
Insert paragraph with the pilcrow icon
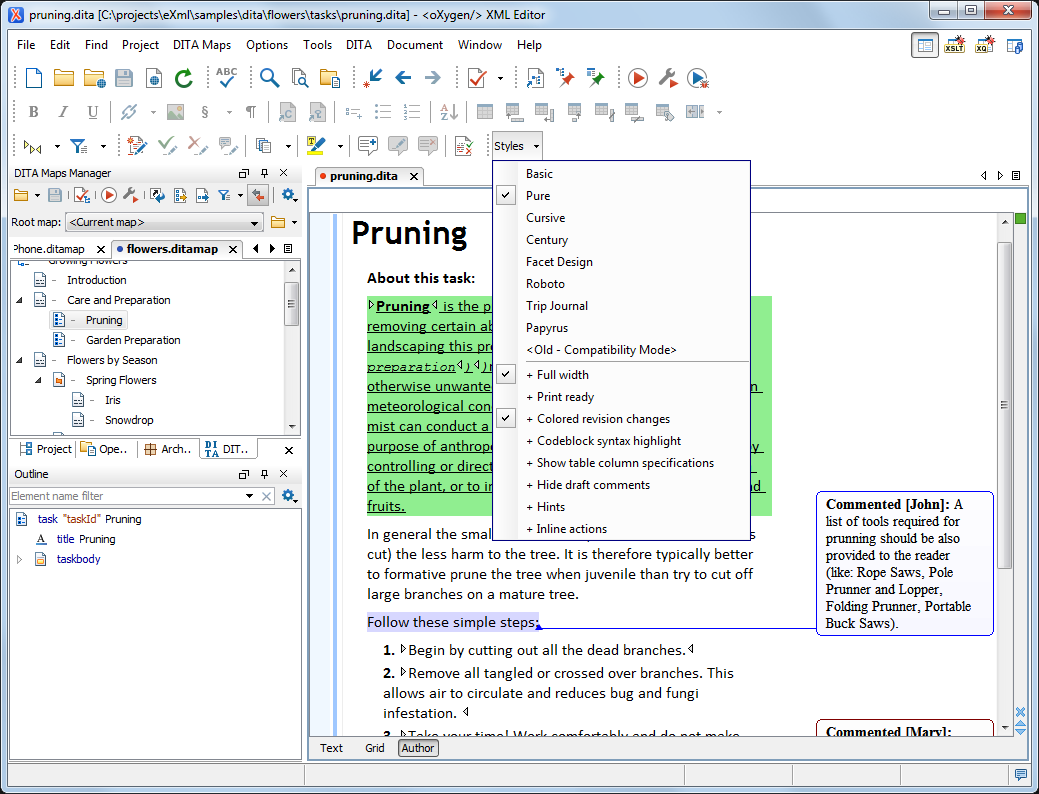251,112
